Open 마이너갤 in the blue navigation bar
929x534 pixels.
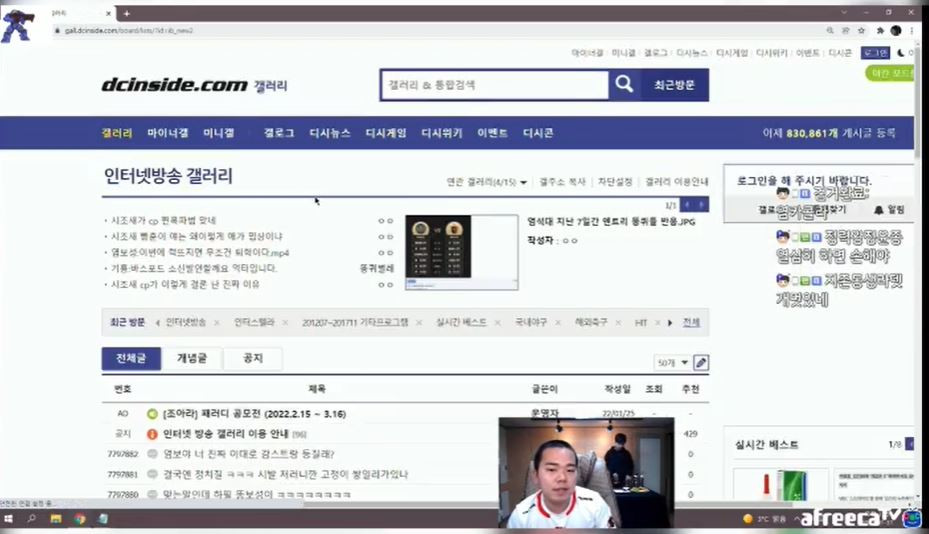[x=168, y=133]
